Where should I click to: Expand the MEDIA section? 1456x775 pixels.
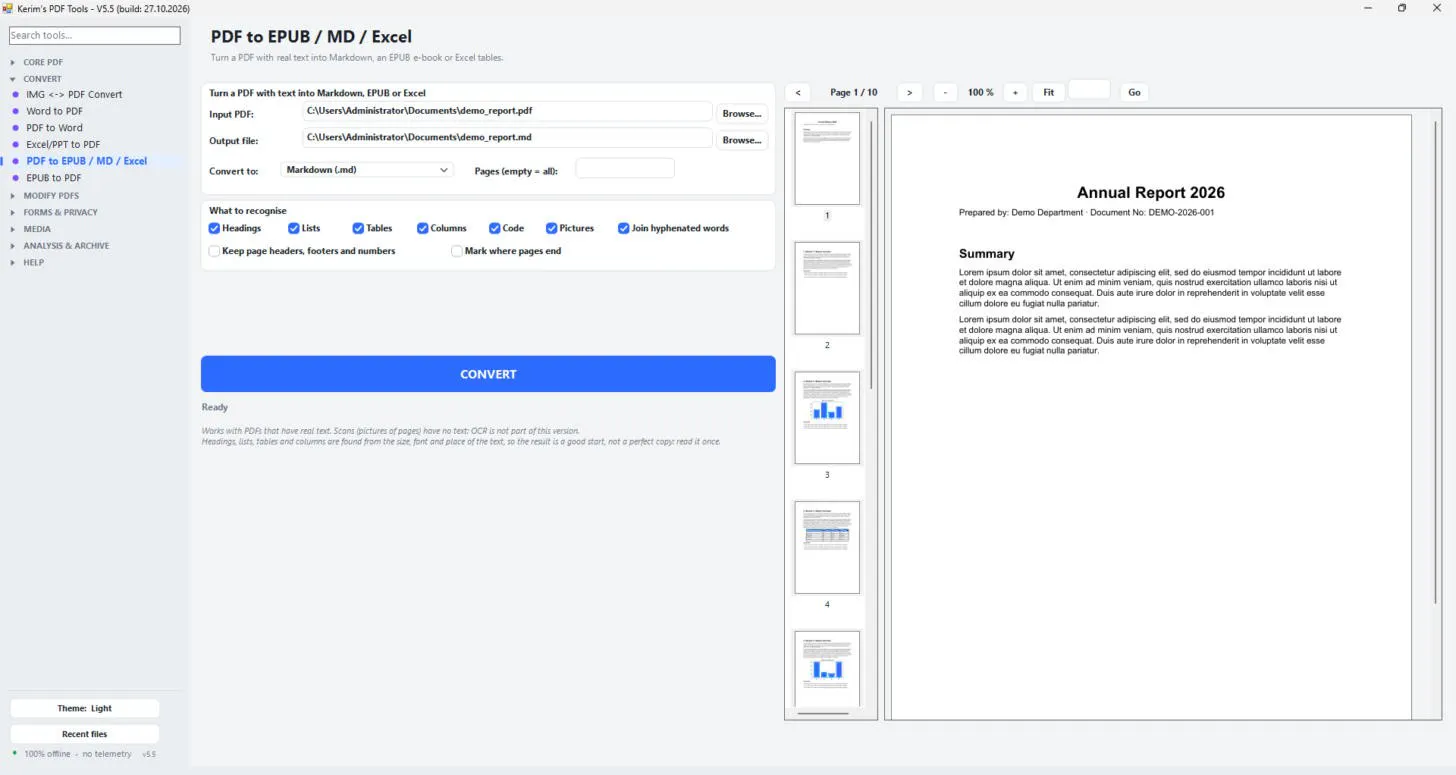pyautogui.click(x=37, y=229)
